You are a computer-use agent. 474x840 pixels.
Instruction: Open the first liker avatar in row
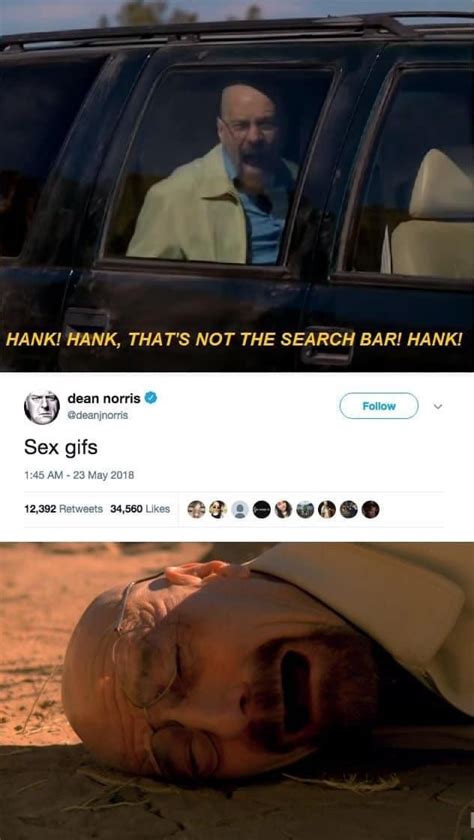(x=197, y=509)
